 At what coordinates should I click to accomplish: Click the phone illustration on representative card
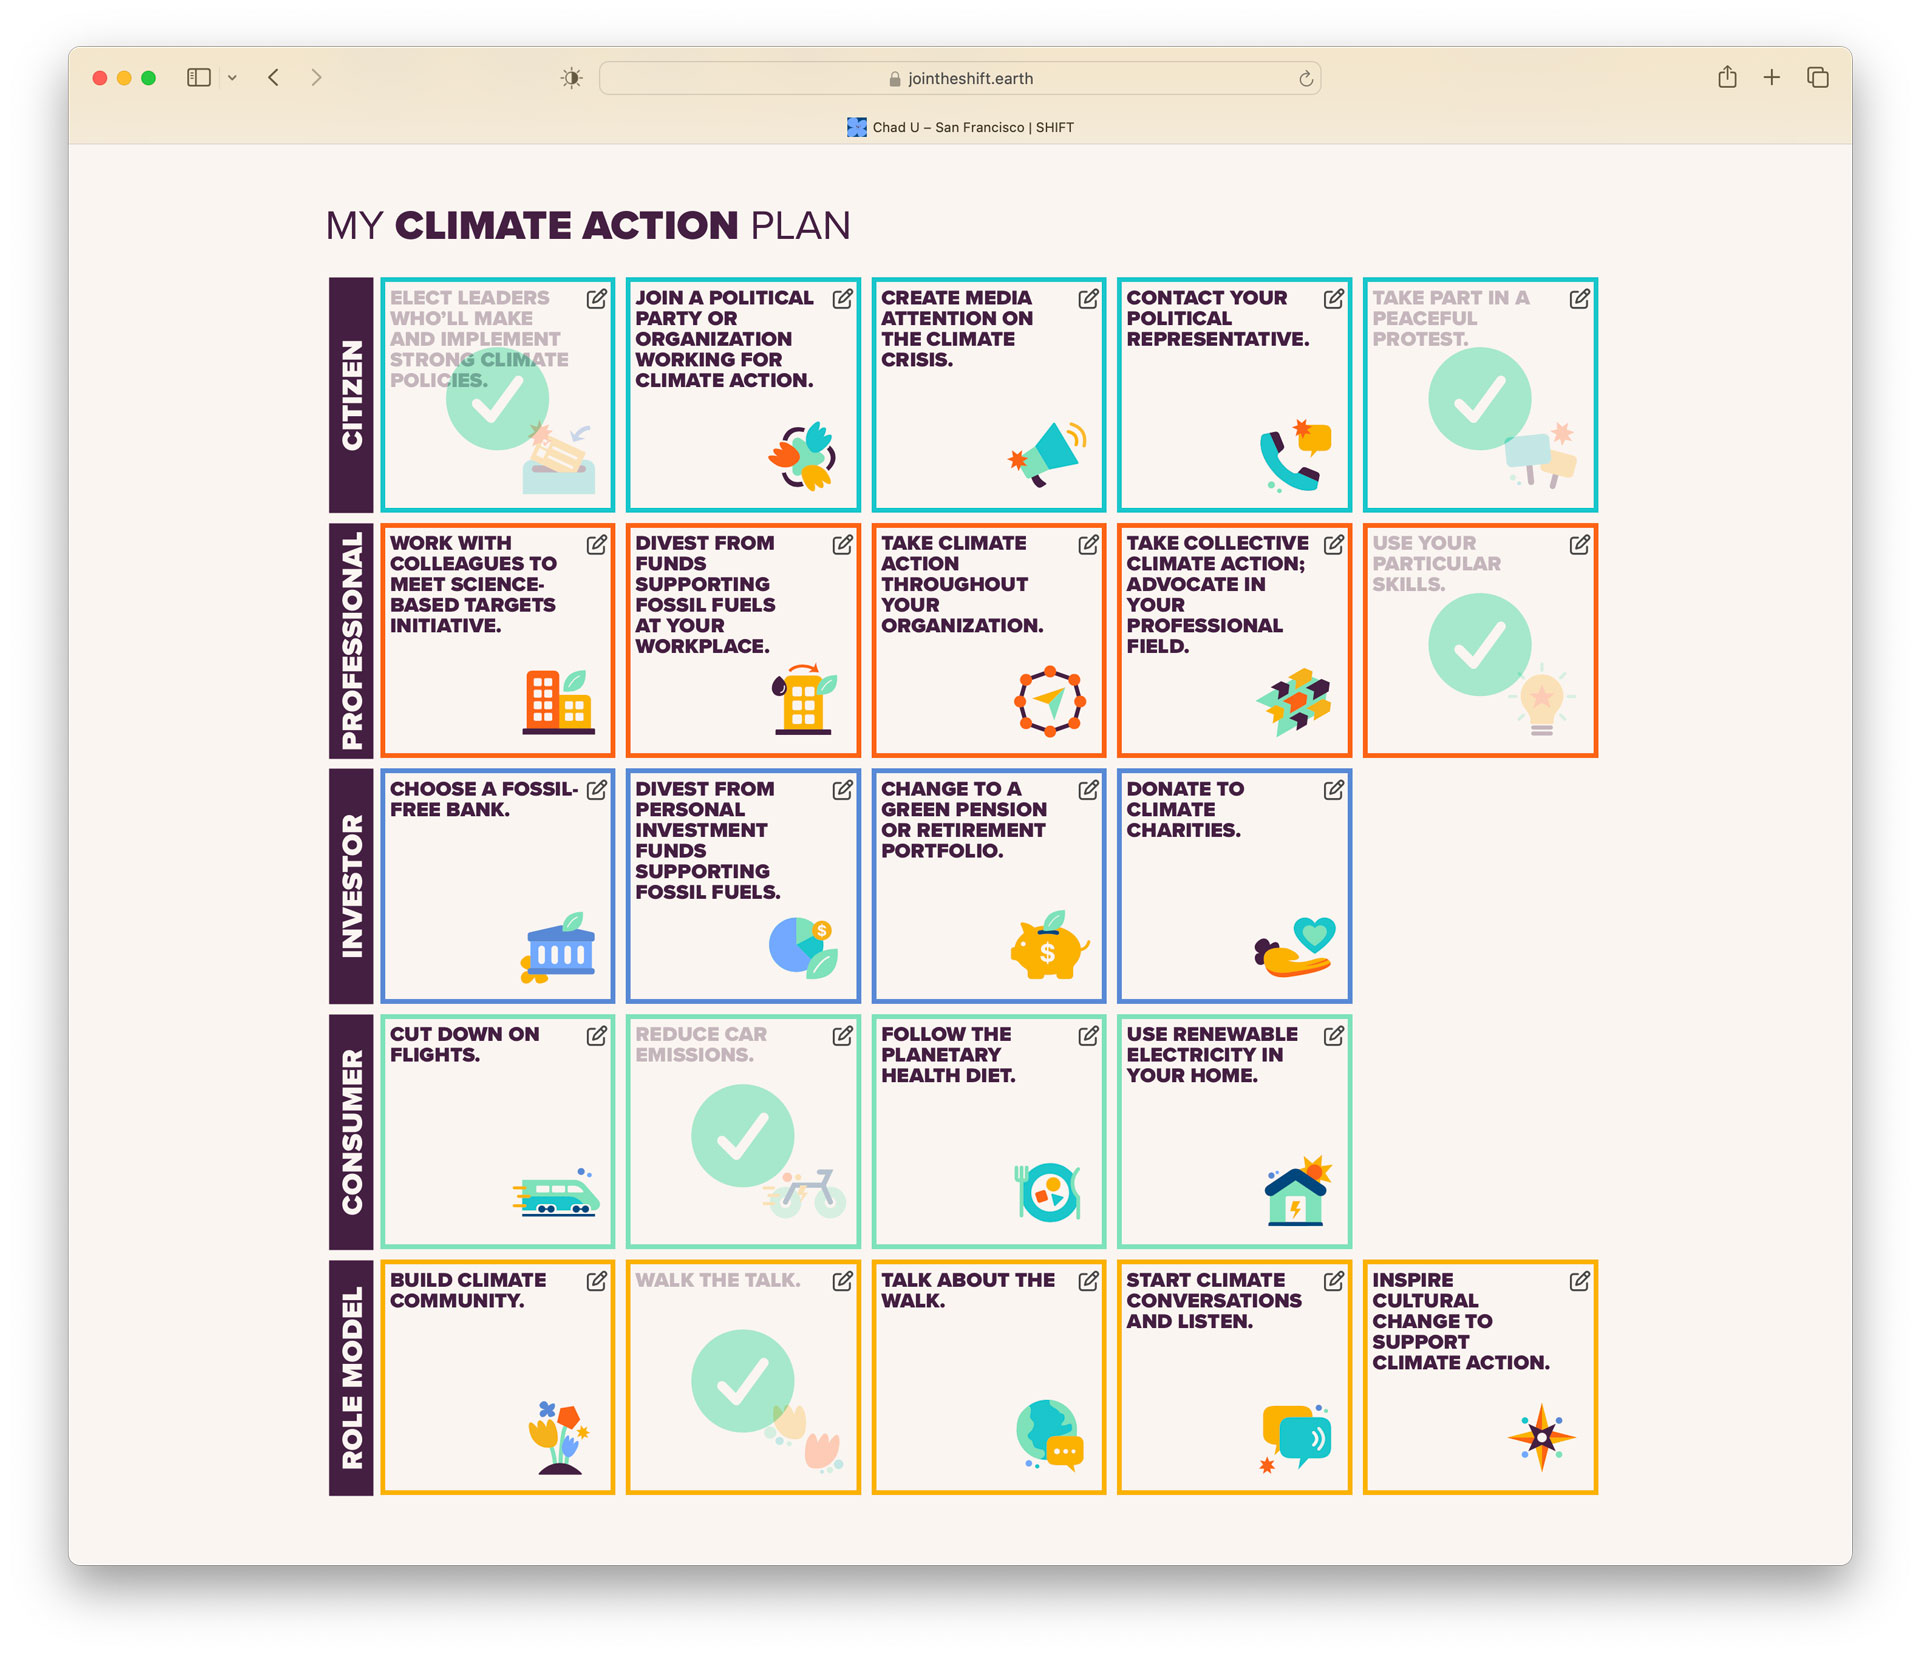coord(1295,455)
